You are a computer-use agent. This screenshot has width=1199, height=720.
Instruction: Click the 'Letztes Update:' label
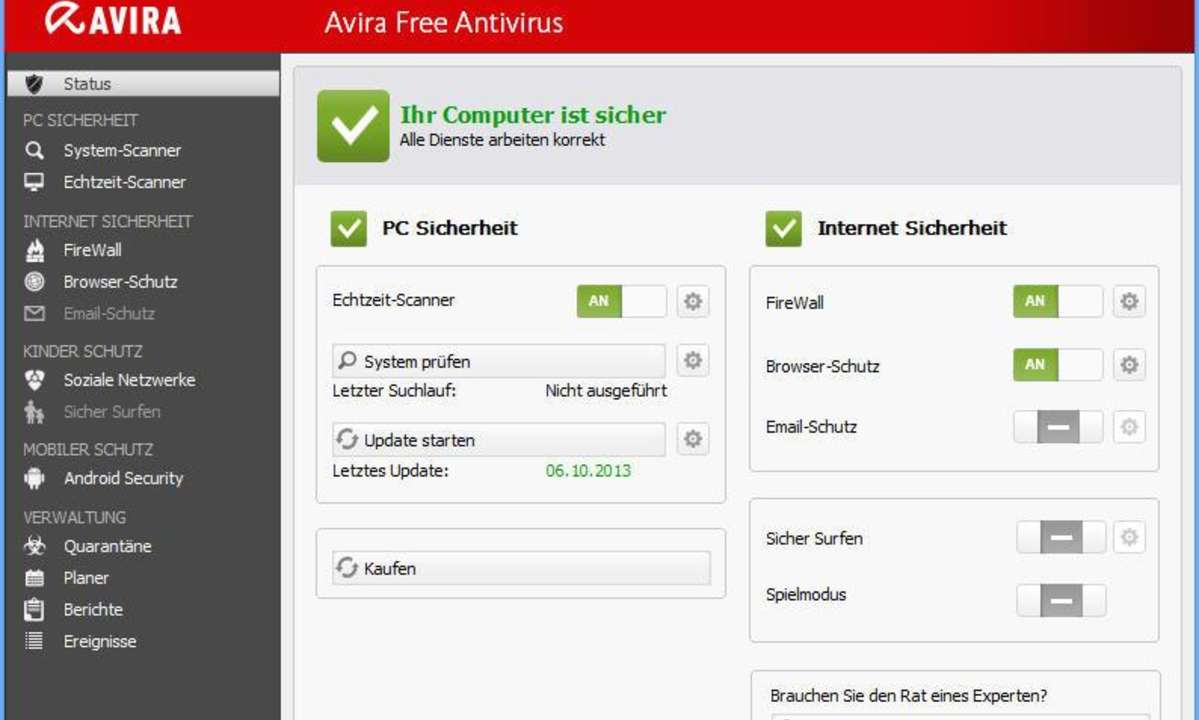tap(390, 471)
